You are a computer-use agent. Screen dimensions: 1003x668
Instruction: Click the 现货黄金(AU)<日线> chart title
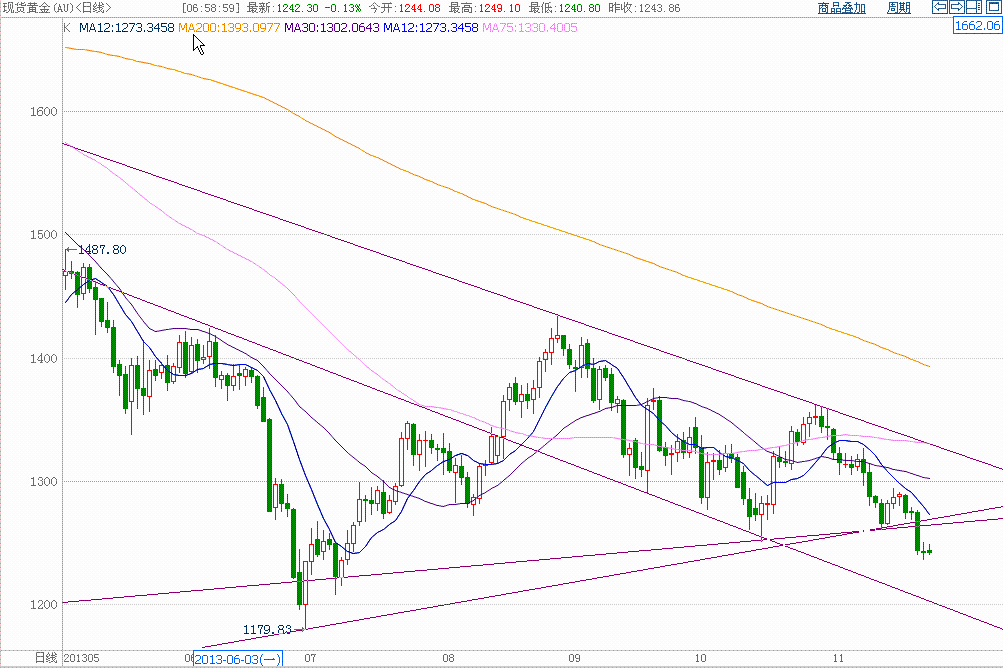(x=57, y=8)
